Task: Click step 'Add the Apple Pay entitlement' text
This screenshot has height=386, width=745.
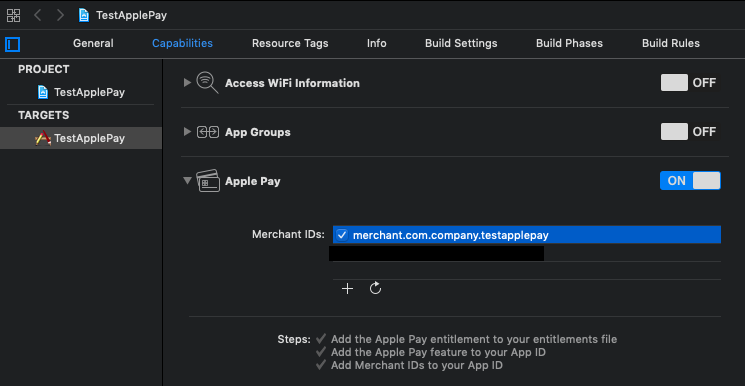Action: pyautogui.click(x=474, y=339)
